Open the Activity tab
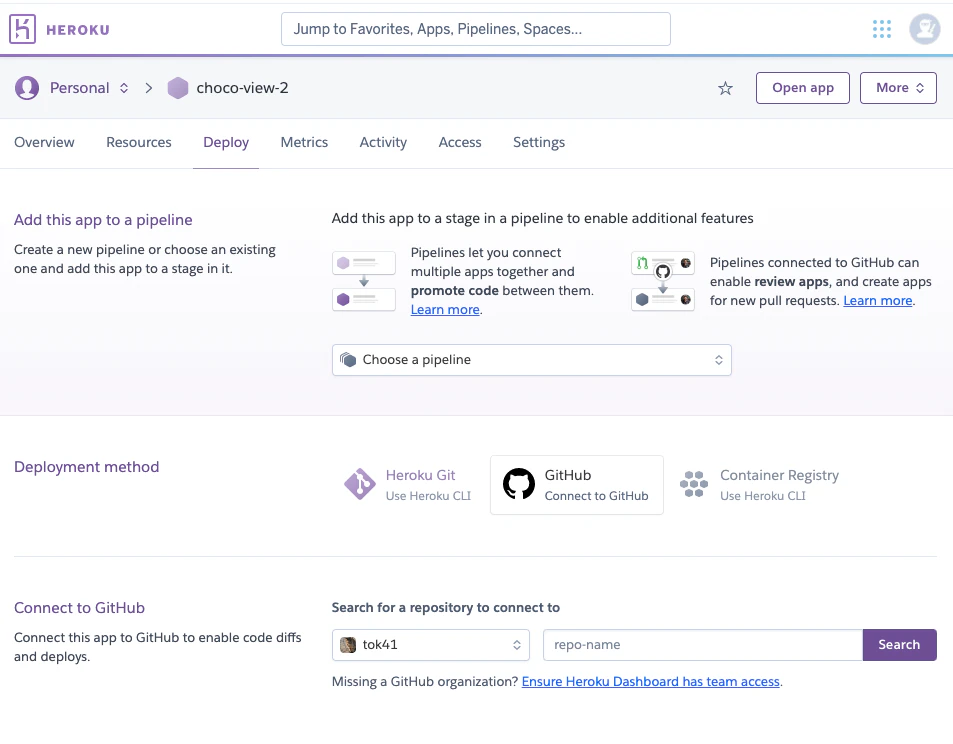This screenshot has height=744, width=953. click(x=383, y=142)
